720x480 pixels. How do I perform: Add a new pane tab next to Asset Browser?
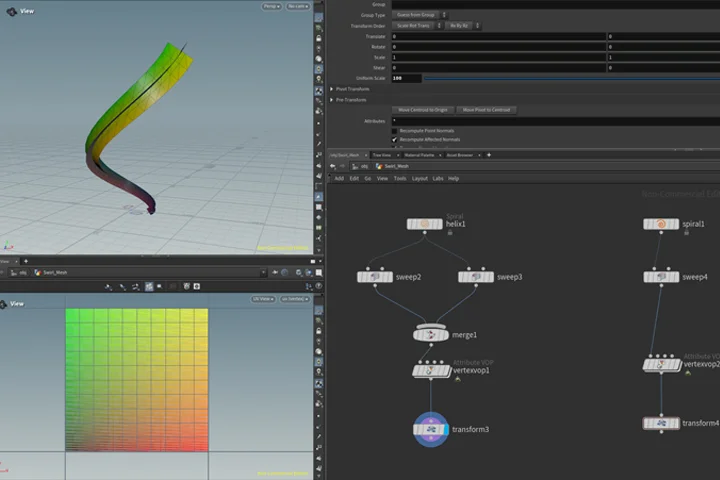[489, 155]
